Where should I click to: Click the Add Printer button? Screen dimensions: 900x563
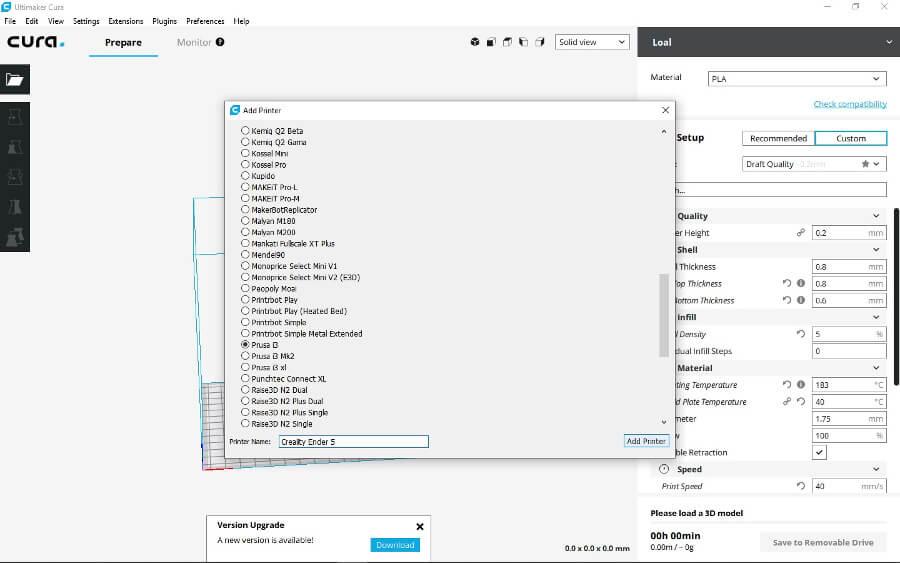click(x=646, y=441)
